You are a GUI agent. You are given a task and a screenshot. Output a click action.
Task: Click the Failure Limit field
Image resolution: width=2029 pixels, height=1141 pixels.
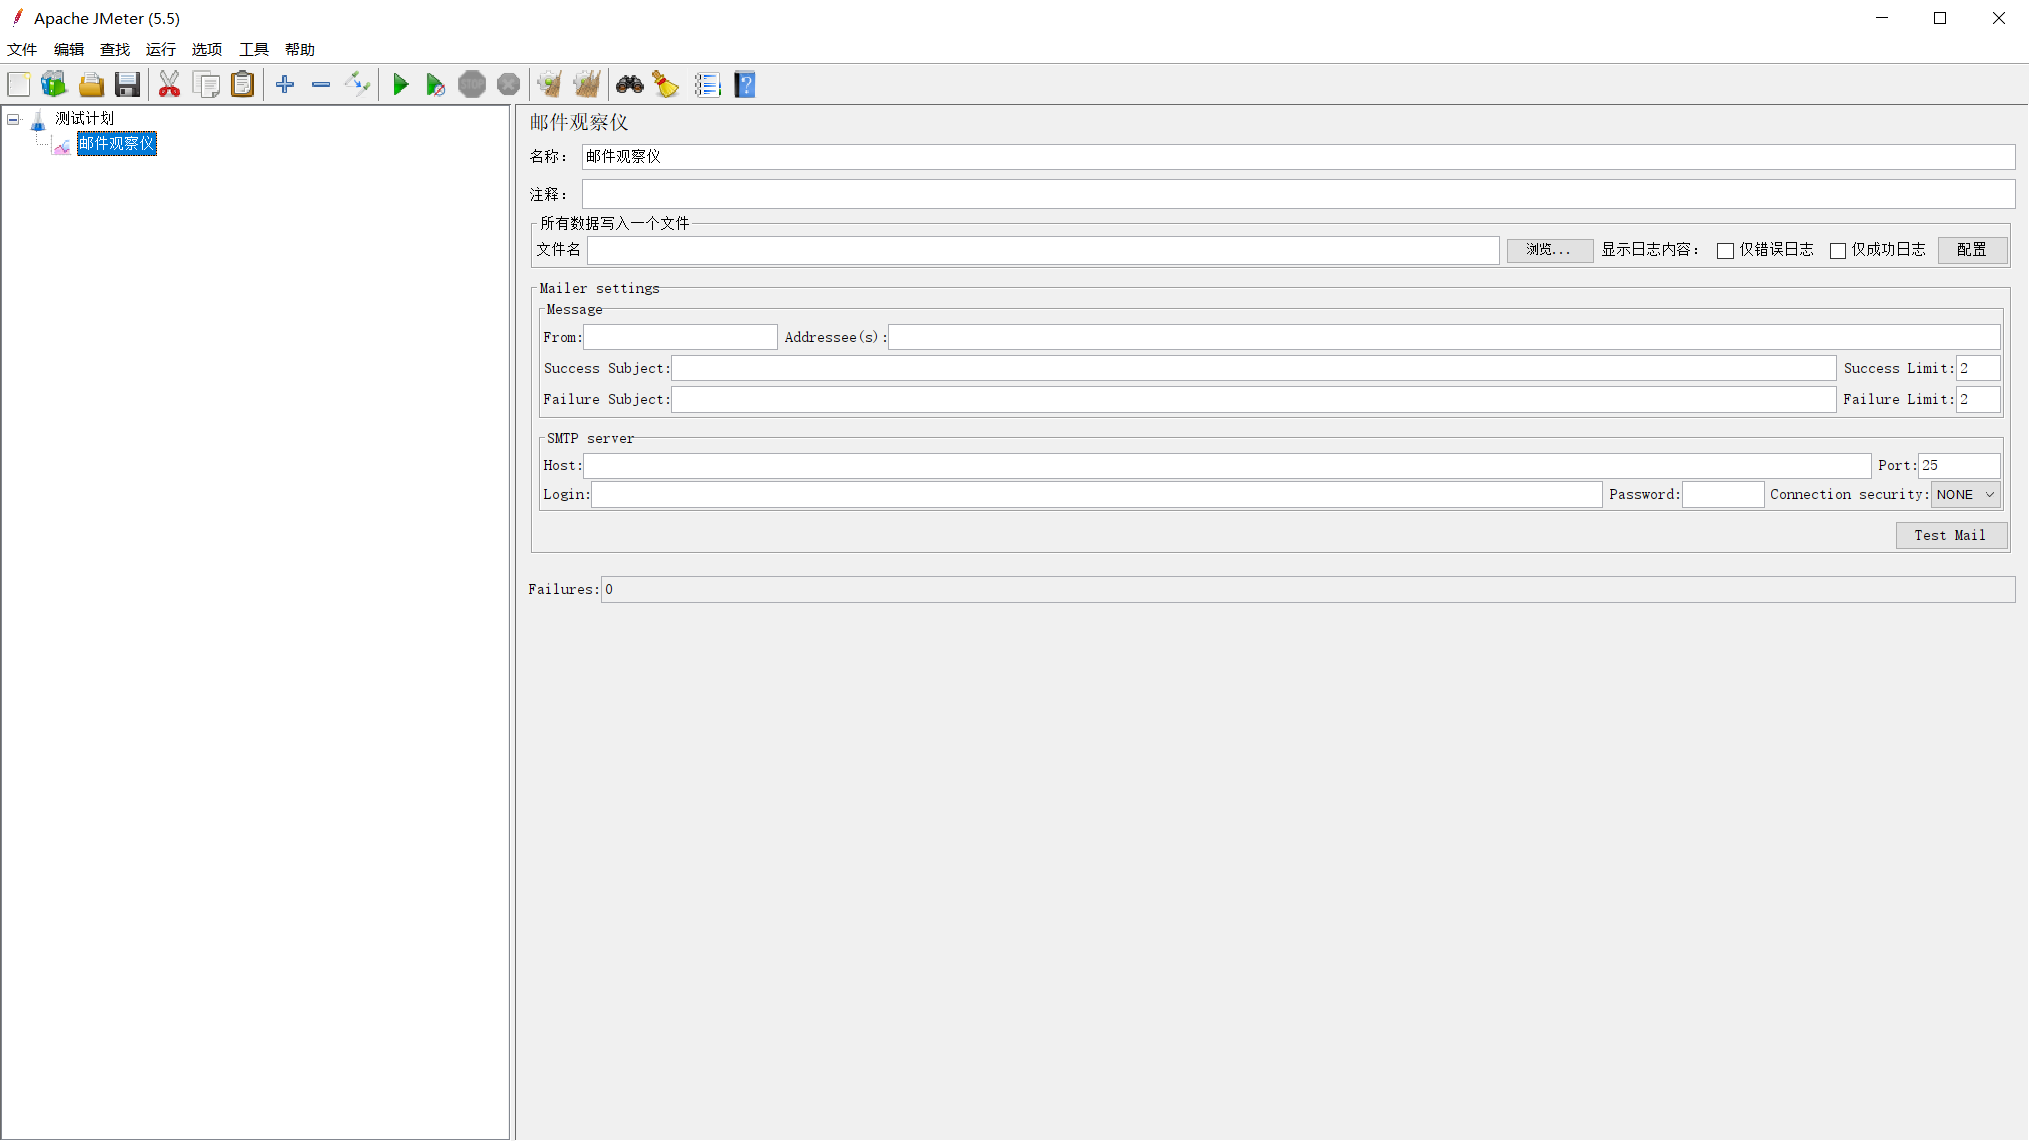[1978, 400]
